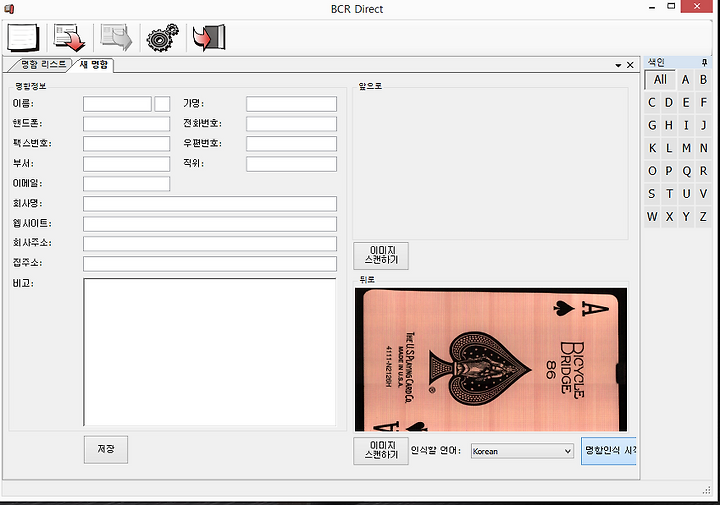Filter index by letter N

point(703,148)
